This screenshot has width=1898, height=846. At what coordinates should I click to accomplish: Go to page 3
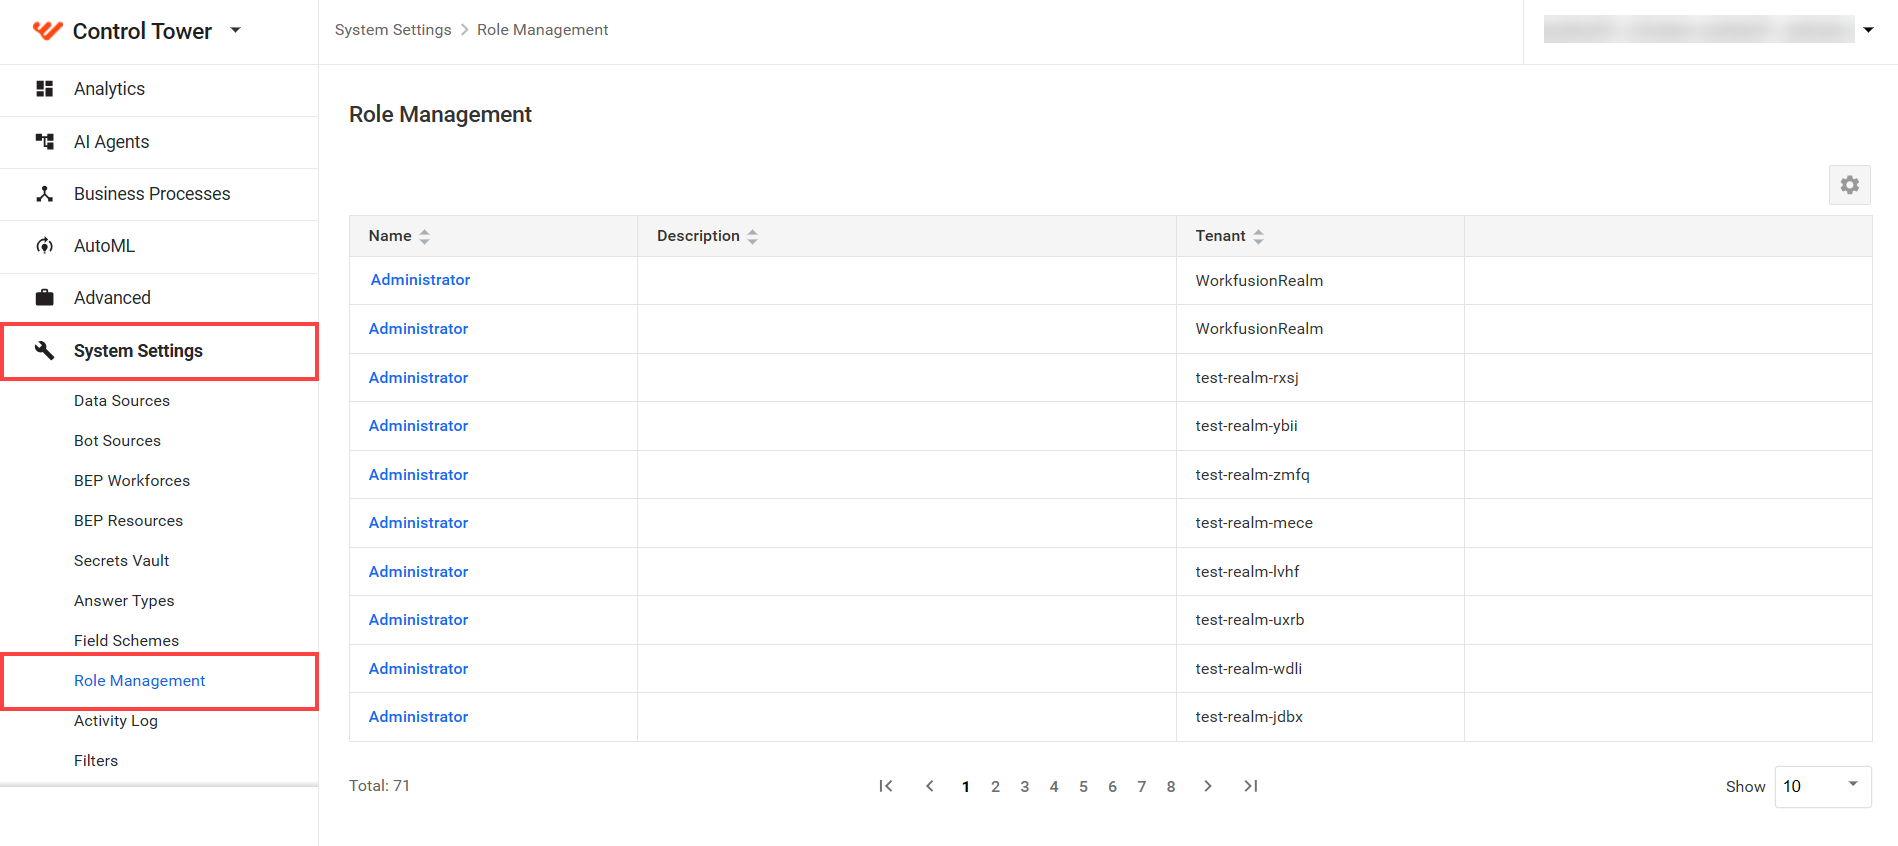pyautogui.click(x=1024, y=787)
